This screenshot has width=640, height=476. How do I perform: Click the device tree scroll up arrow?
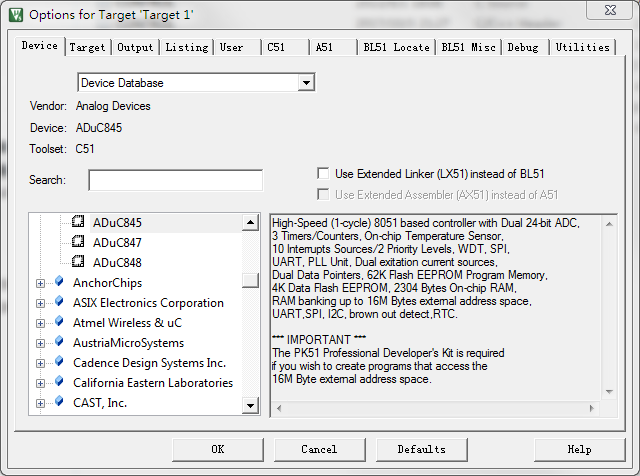coord(250,222)
